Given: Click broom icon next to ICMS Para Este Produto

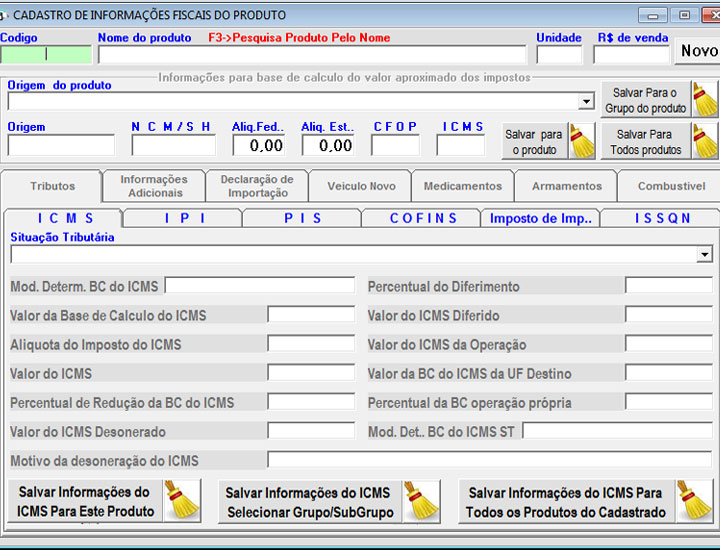Looking at the screenshot, I should point(182,500).
